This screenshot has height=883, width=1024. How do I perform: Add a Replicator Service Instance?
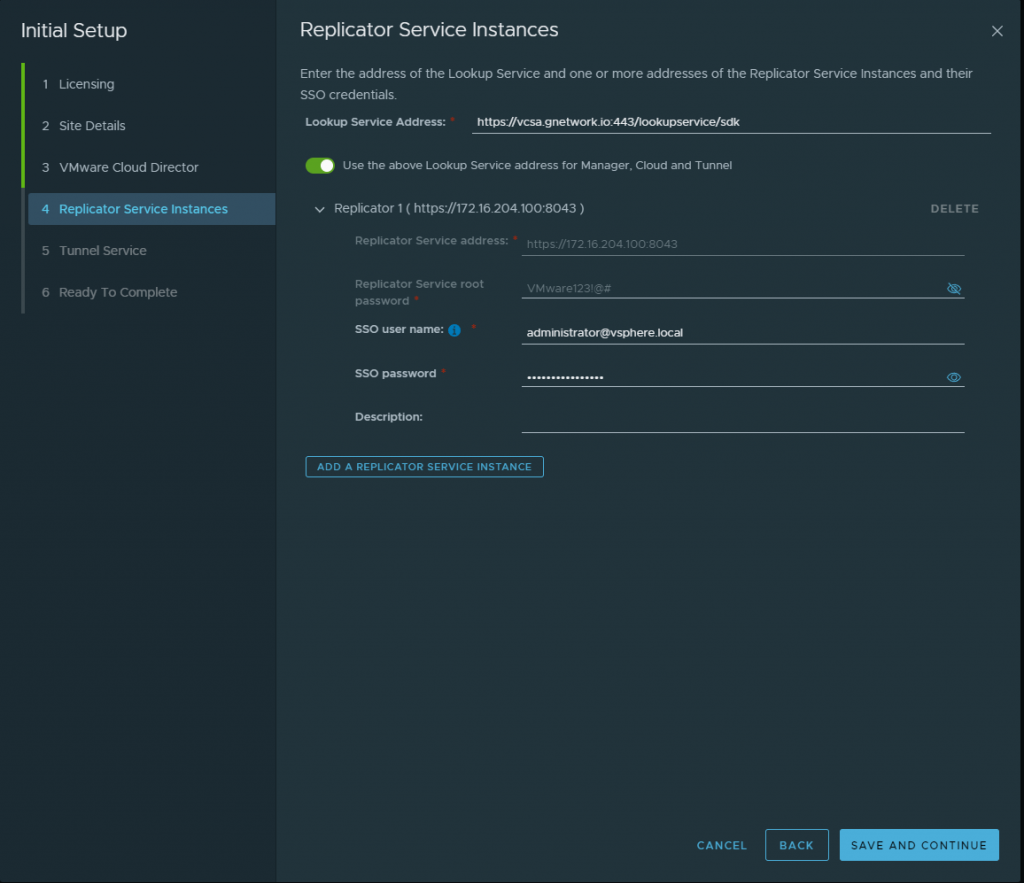424,467
